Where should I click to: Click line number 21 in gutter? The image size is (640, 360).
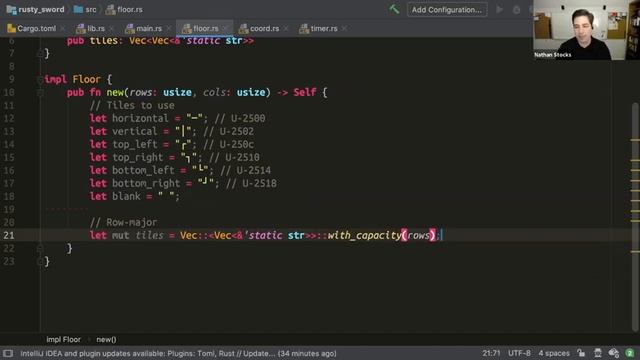pyautogui.click(x=9, y=235)
